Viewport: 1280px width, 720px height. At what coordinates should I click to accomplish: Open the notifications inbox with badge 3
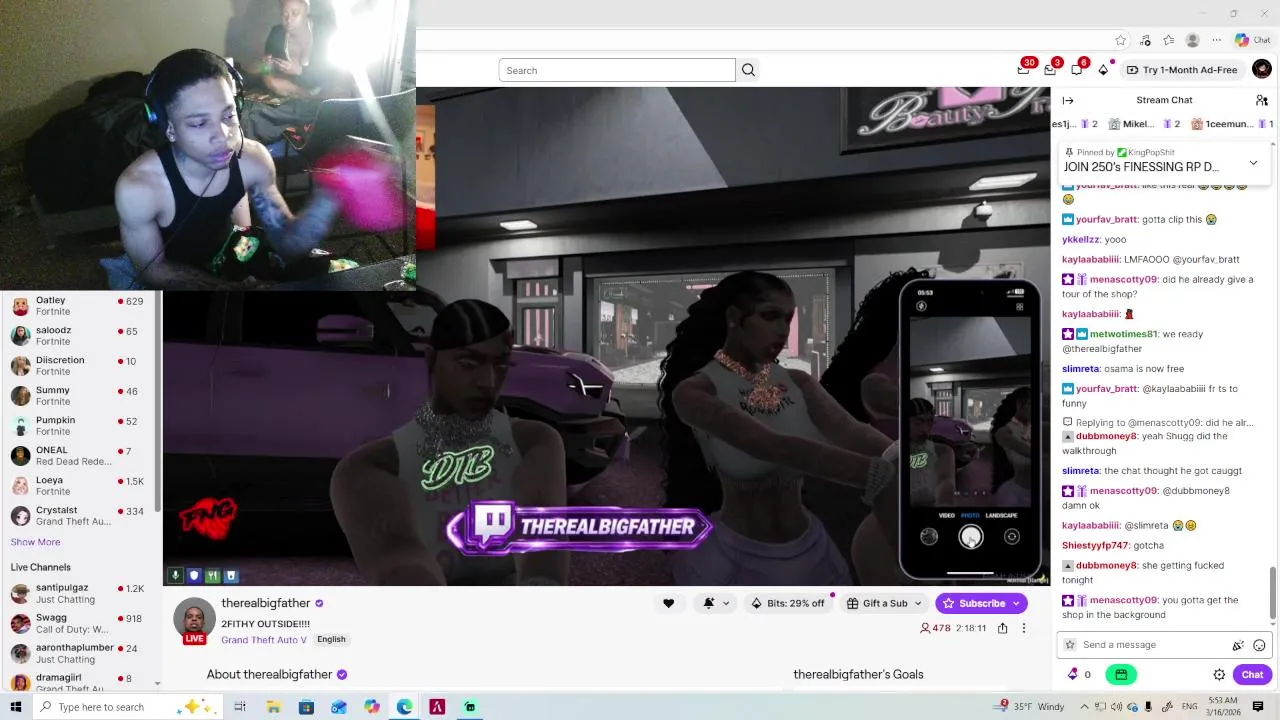pos(1050,70)
